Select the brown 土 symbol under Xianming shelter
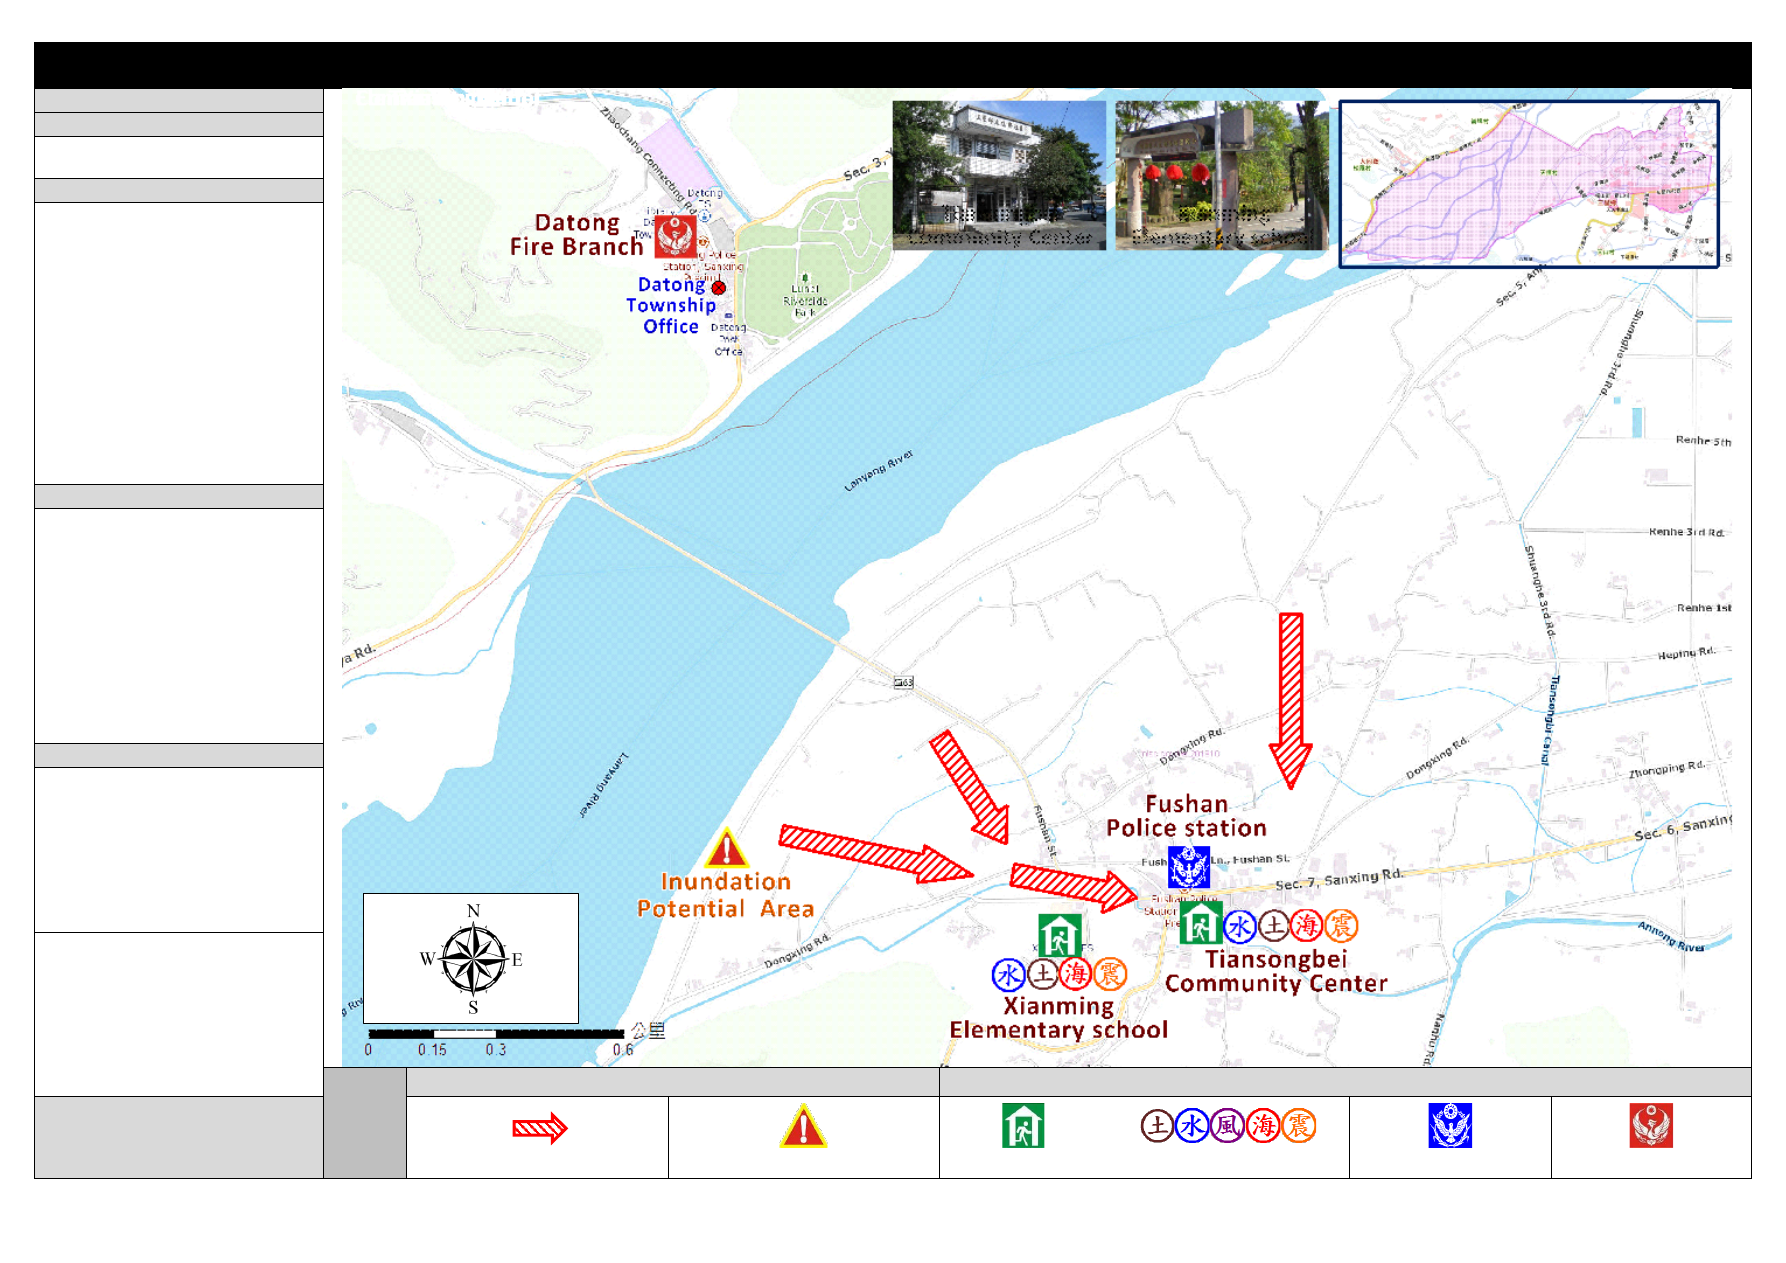 pos(1042,974)
